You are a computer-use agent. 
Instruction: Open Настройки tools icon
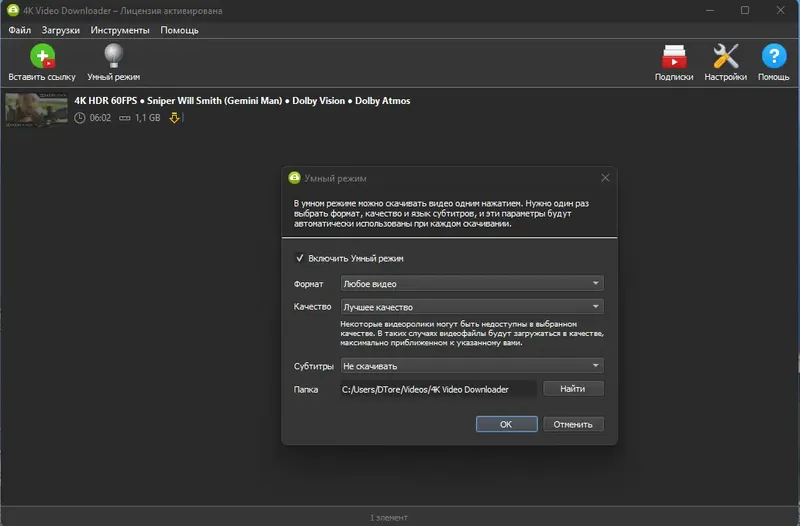(x=726, y=56)
